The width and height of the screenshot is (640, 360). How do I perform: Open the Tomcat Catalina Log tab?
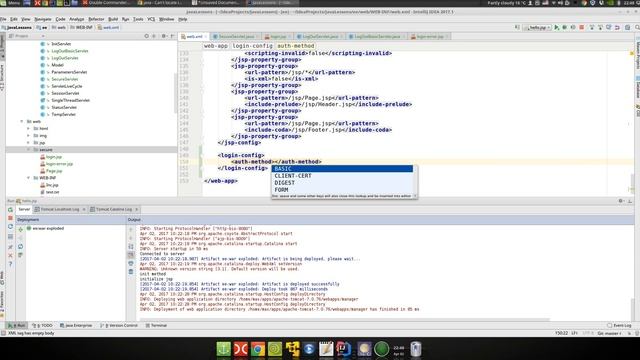[x=113, y=209]
